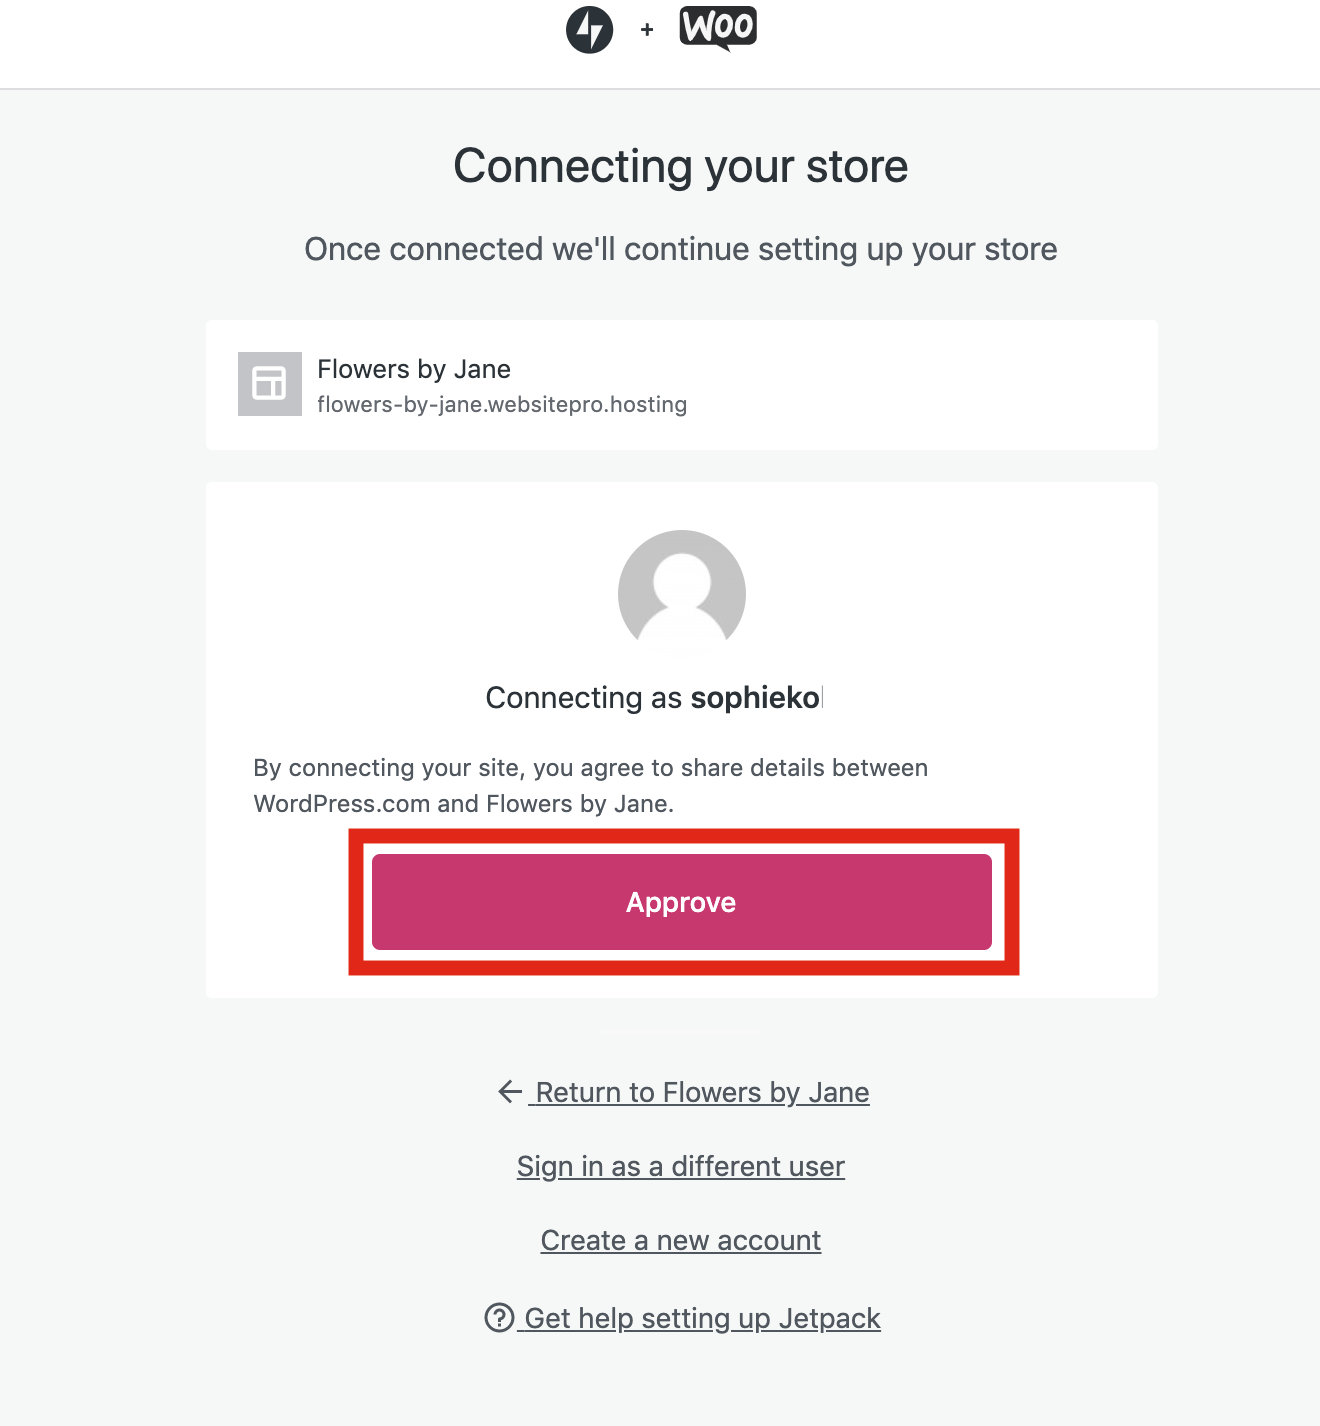The width and height of the screenshot is (1320, 1426).
Task: Click the flowers-by-jane.websitepro.hosting site address
Action: tap(502, 405)
